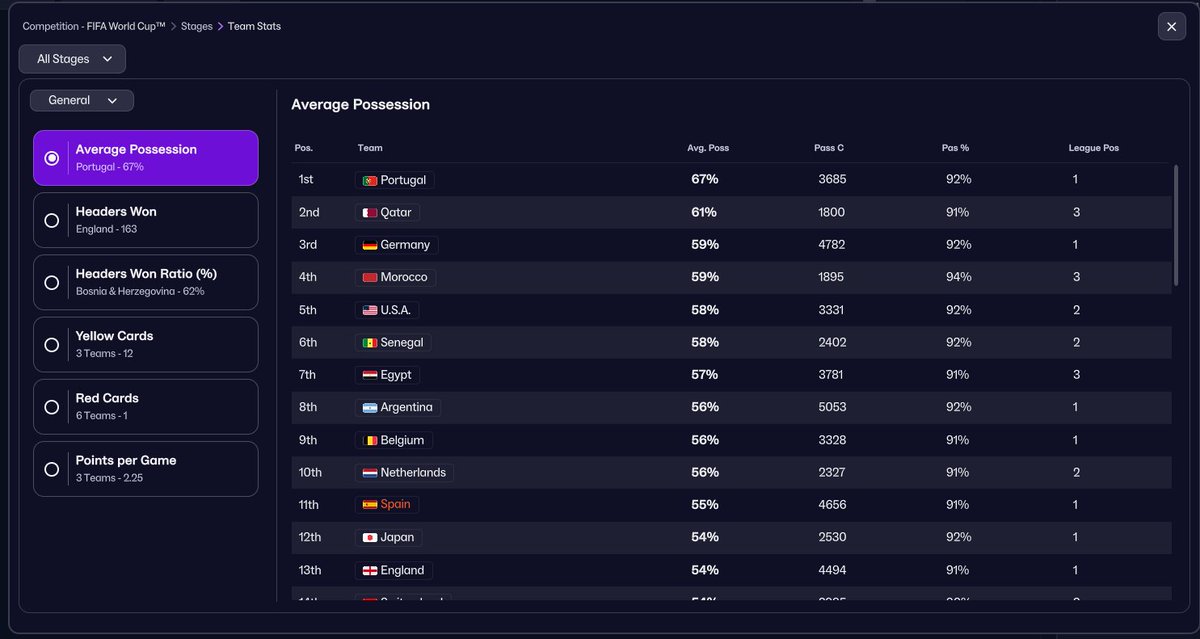
Task: Go to Stages in the breadcrumb
Action: (x=197, y=26)
